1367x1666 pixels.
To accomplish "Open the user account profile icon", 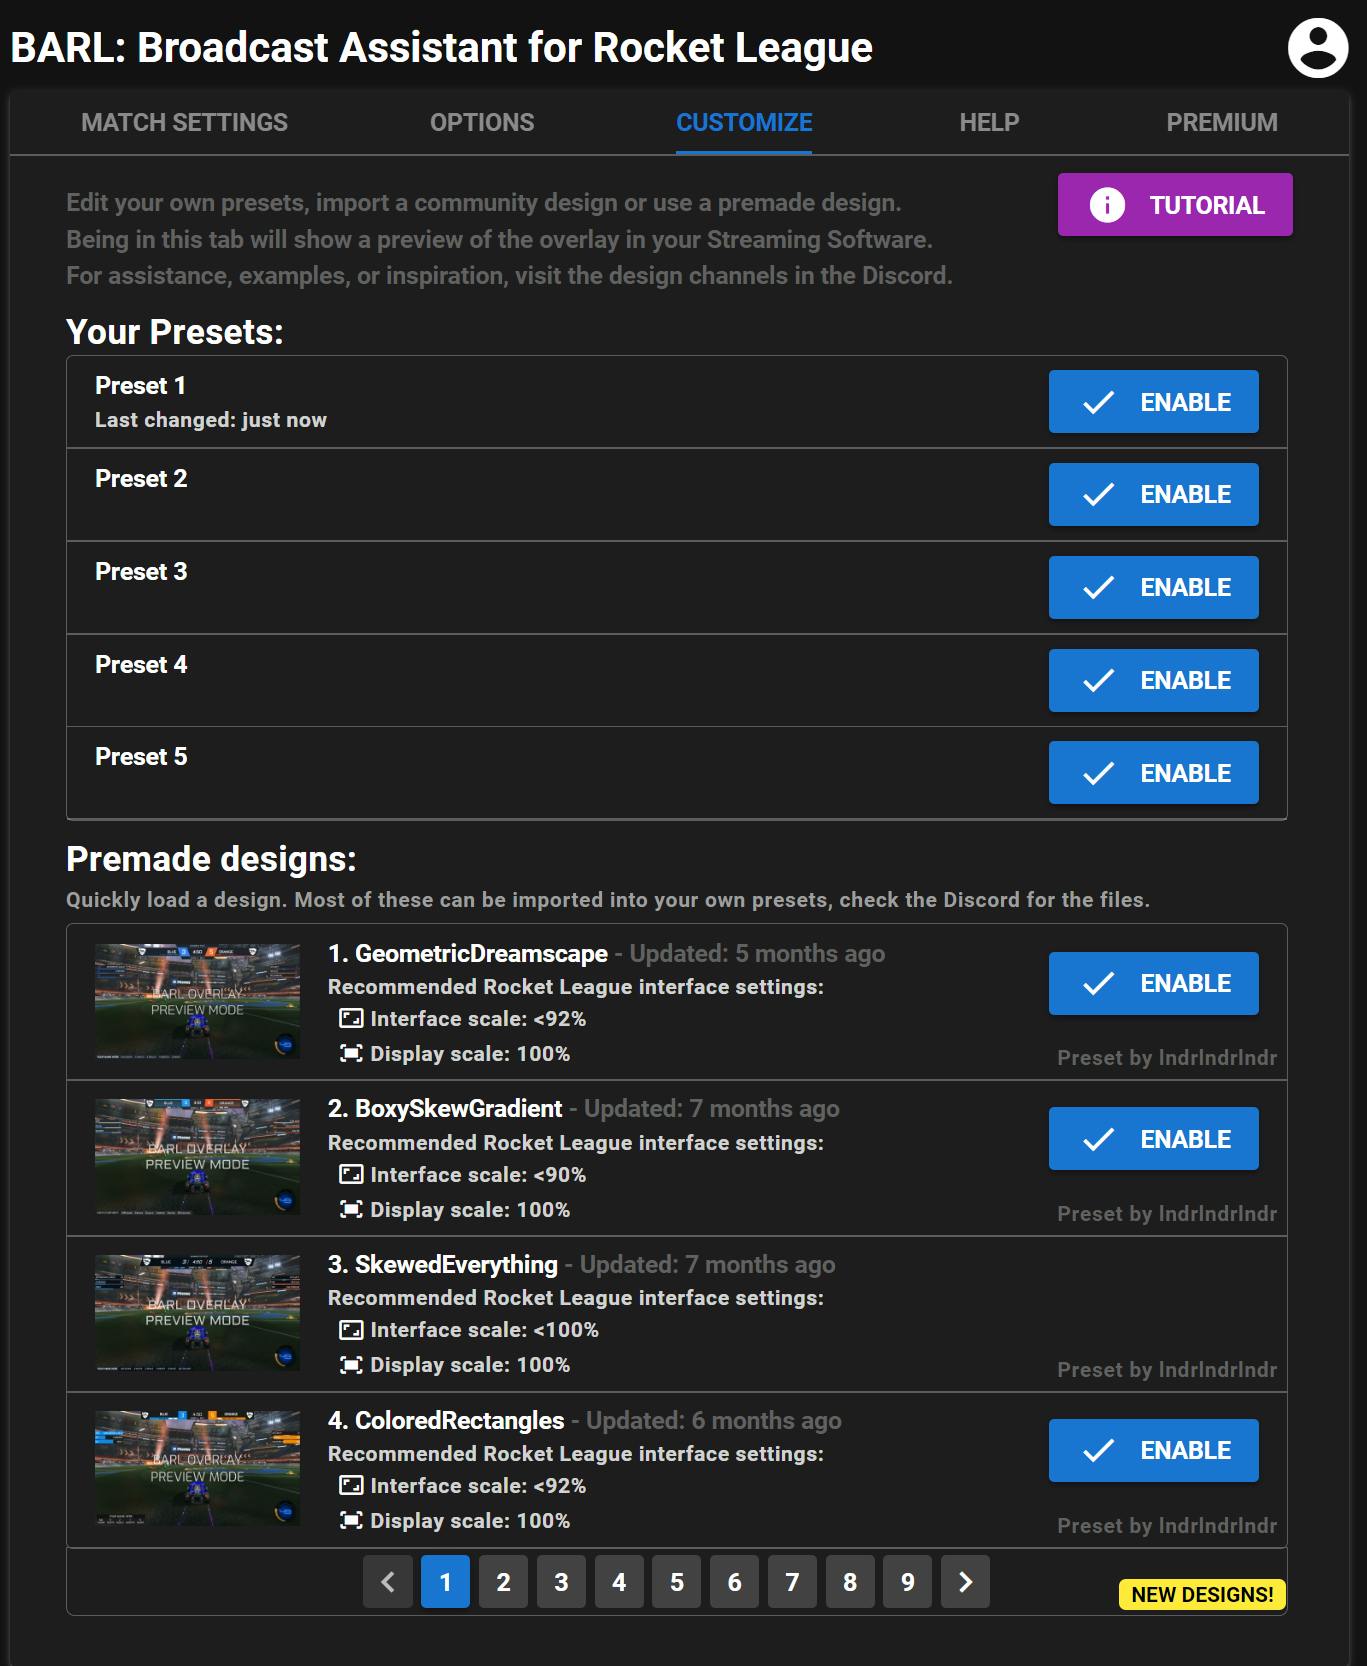I will point(1317,48).
